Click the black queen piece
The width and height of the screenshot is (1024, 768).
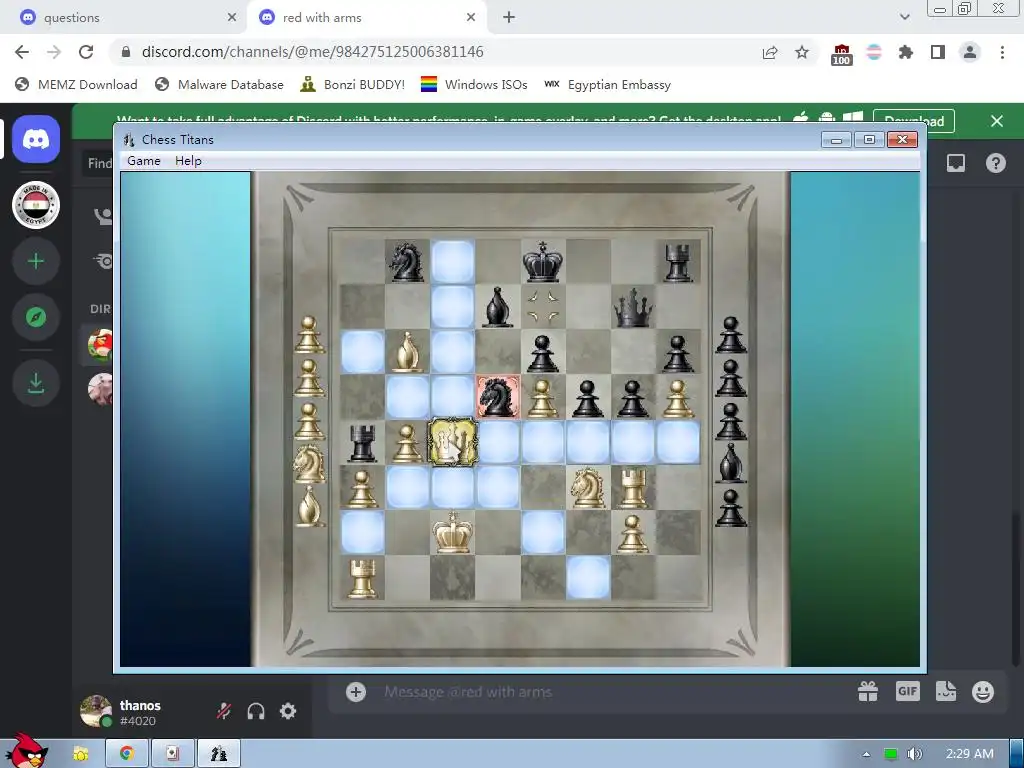633,307
